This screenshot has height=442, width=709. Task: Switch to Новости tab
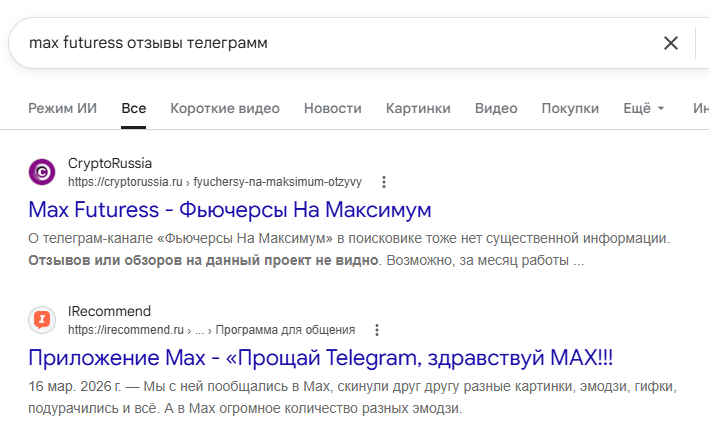coord(333,108)
